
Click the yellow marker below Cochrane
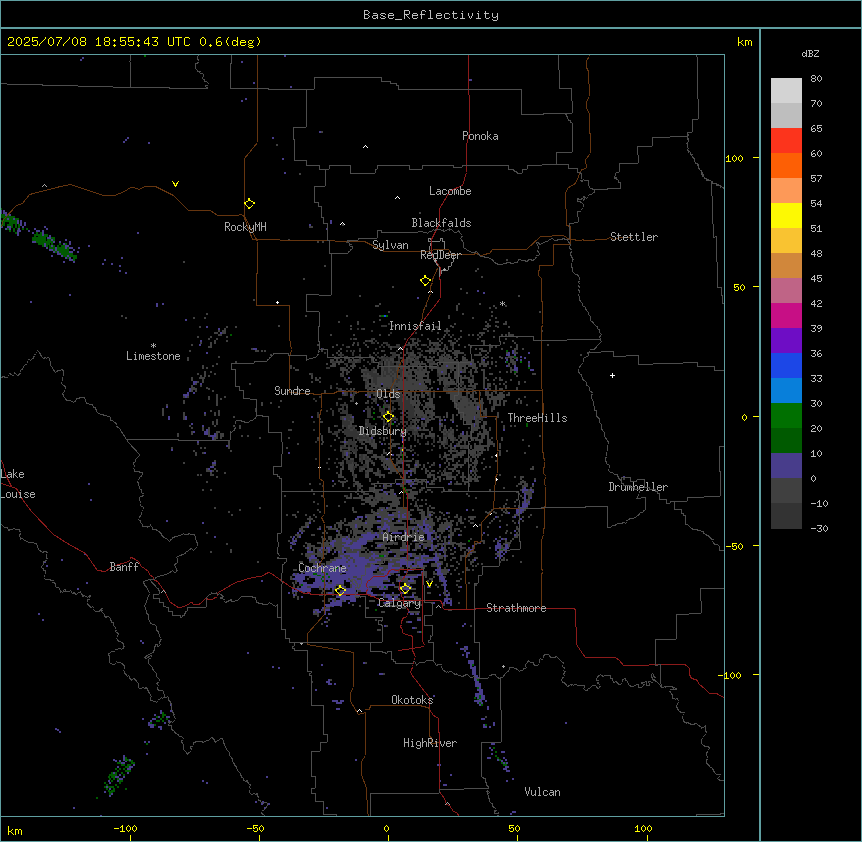click(x=340, y=590)
